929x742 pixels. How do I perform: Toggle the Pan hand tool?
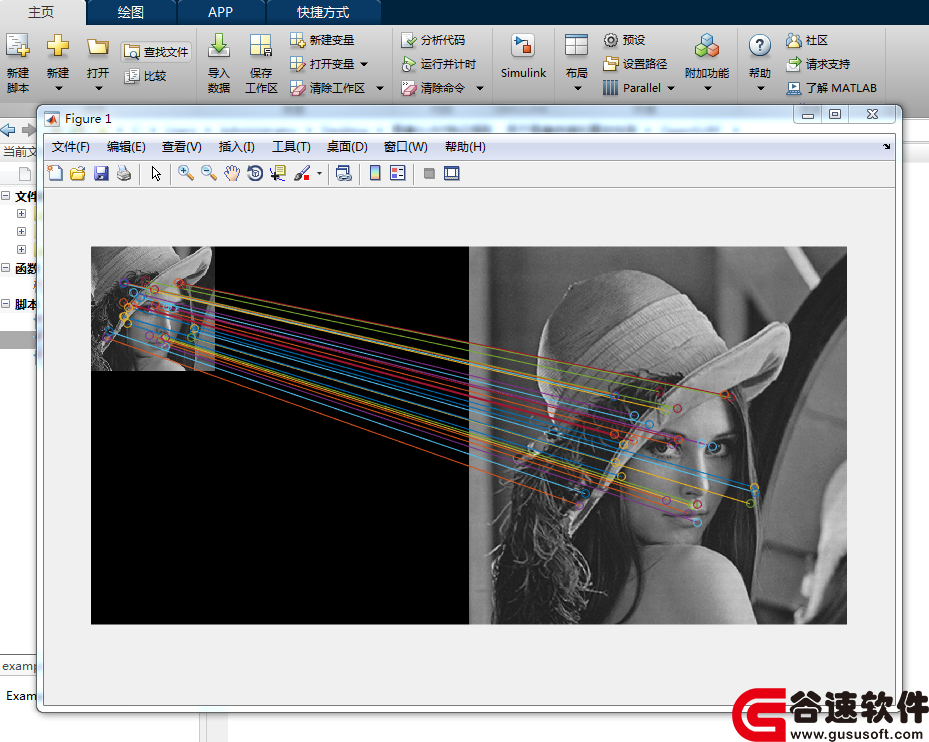coord(232,173)
